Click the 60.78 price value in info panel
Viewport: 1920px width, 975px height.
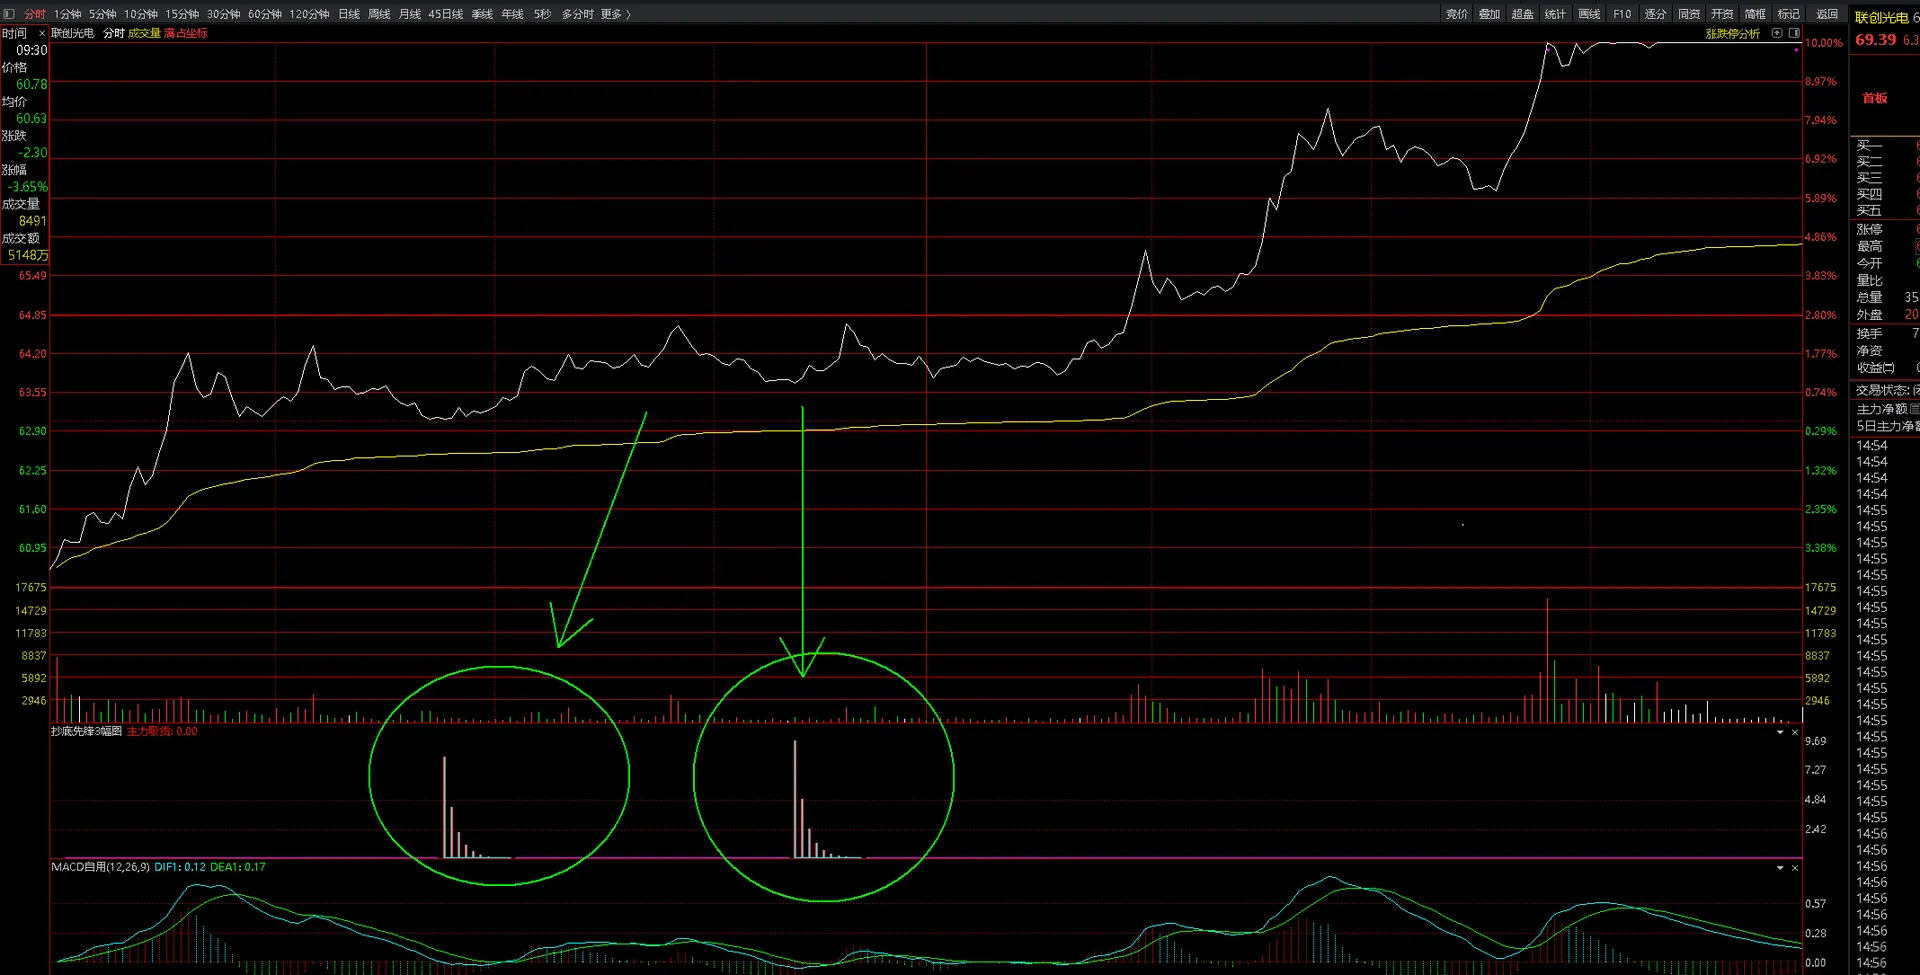click(31, 84)
